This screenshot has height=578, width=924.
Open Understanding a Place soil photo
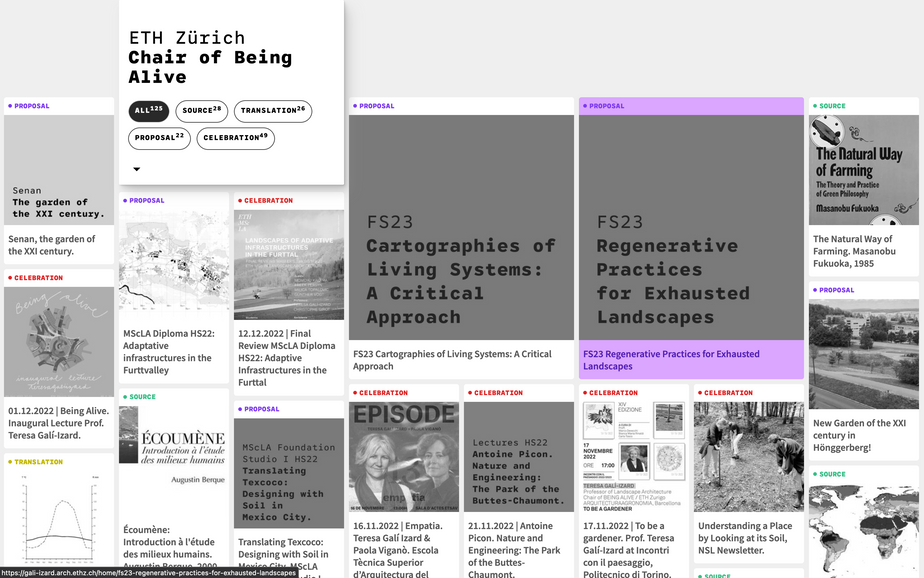click(x=748, y=456)
